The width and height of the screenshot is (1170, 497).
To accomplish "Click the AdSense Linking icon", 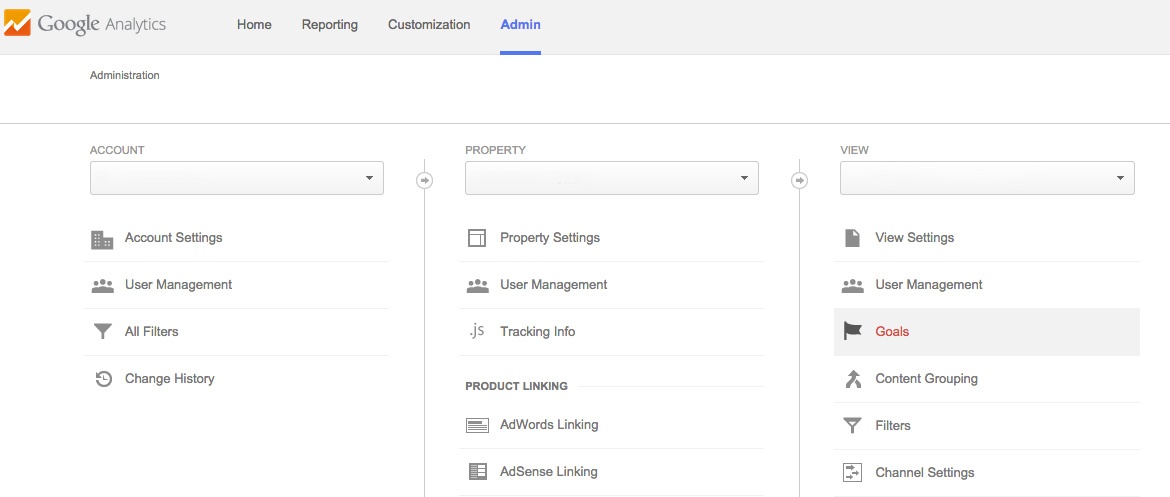I will tap(477, 471).
